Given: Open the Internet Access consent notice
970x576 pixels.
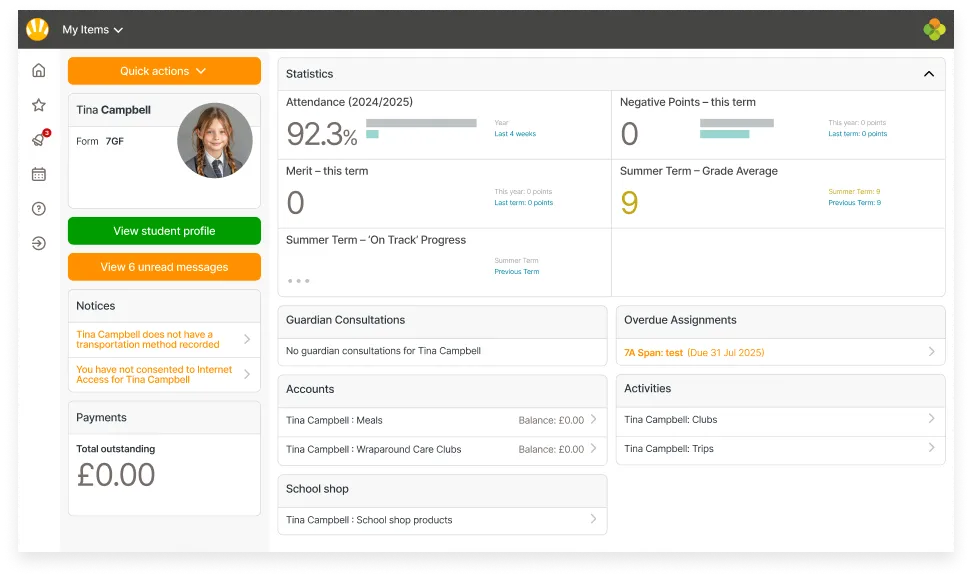Looking at the screenshot, I should point(164,375).
